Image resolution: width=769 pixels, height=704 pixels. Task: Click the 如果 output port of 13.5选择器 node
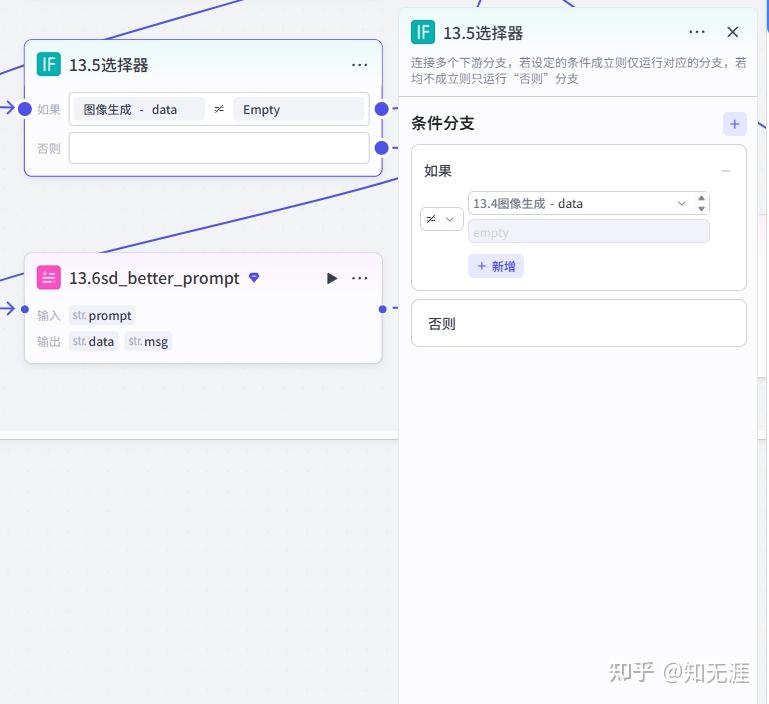click(x=382, y=109)
